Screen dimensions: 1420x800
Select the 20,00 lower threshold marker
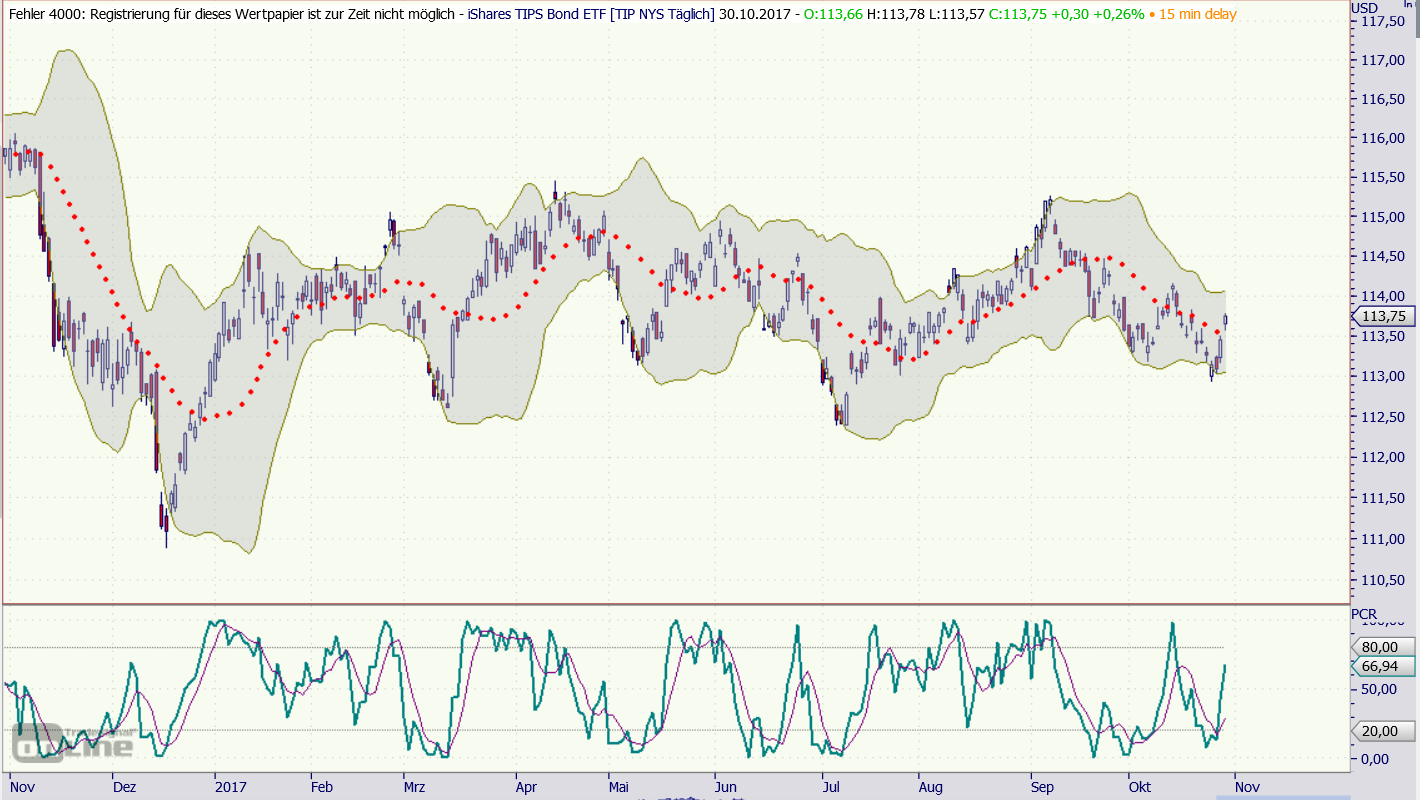pos(1383,731)
